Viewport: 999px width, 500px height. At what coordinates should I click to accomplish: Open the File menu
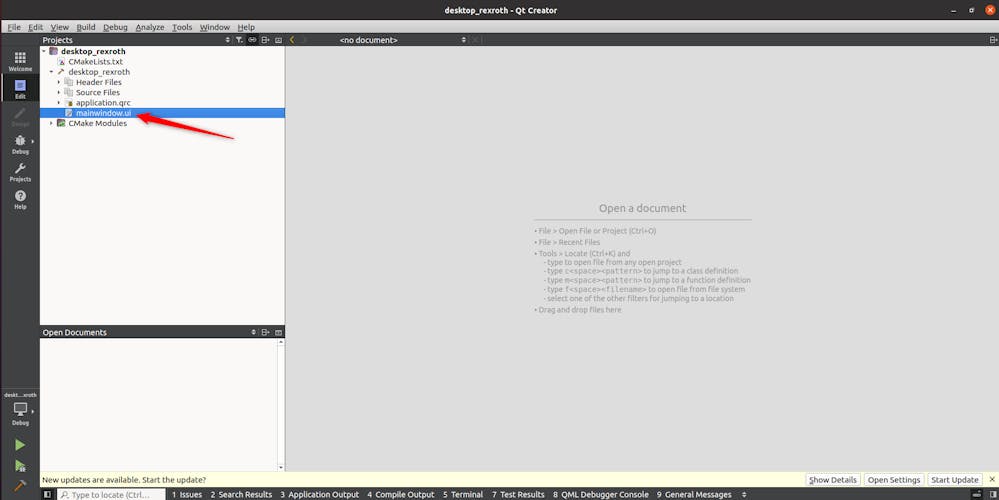point(14,27)
